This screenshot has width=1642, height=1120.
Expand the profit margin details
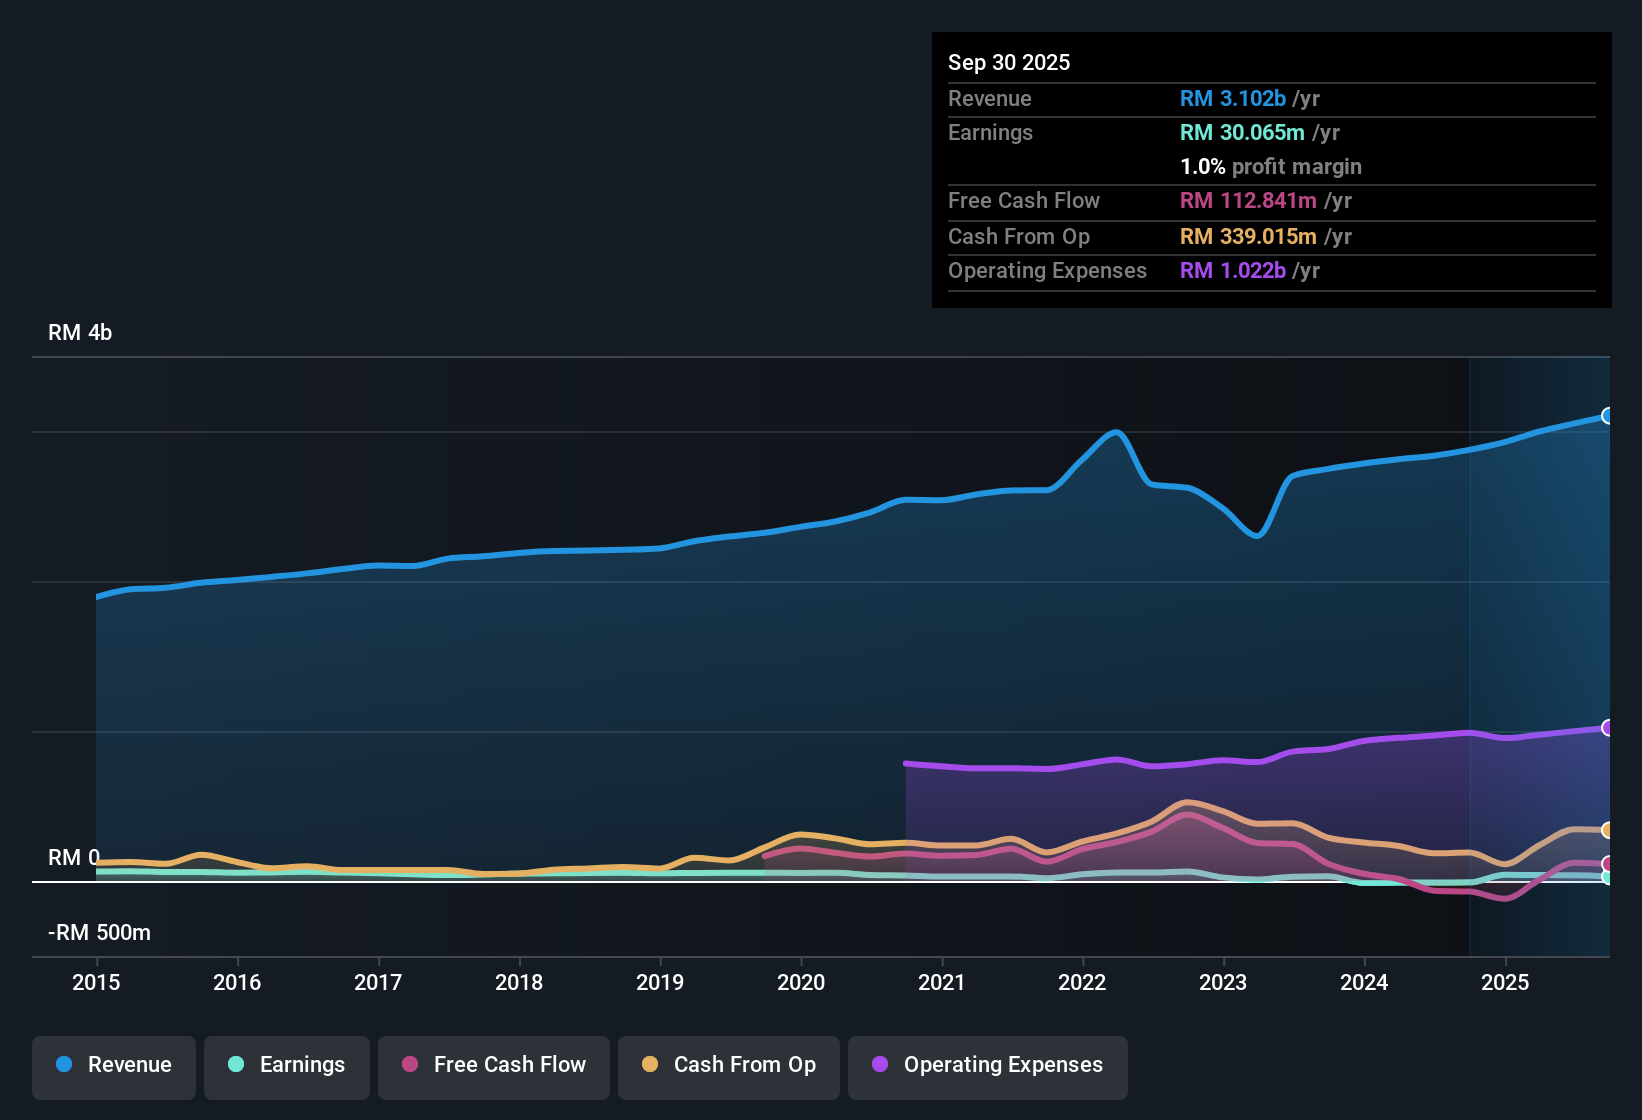pos(1271,166)
